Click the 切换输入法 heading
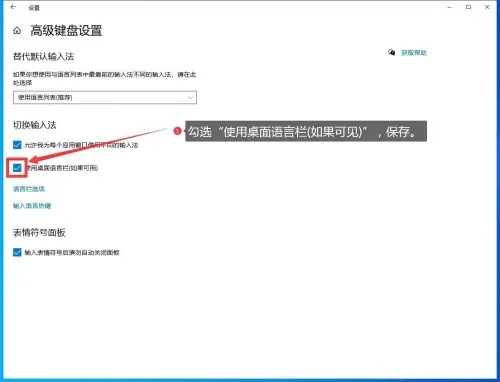 point(35,125)
